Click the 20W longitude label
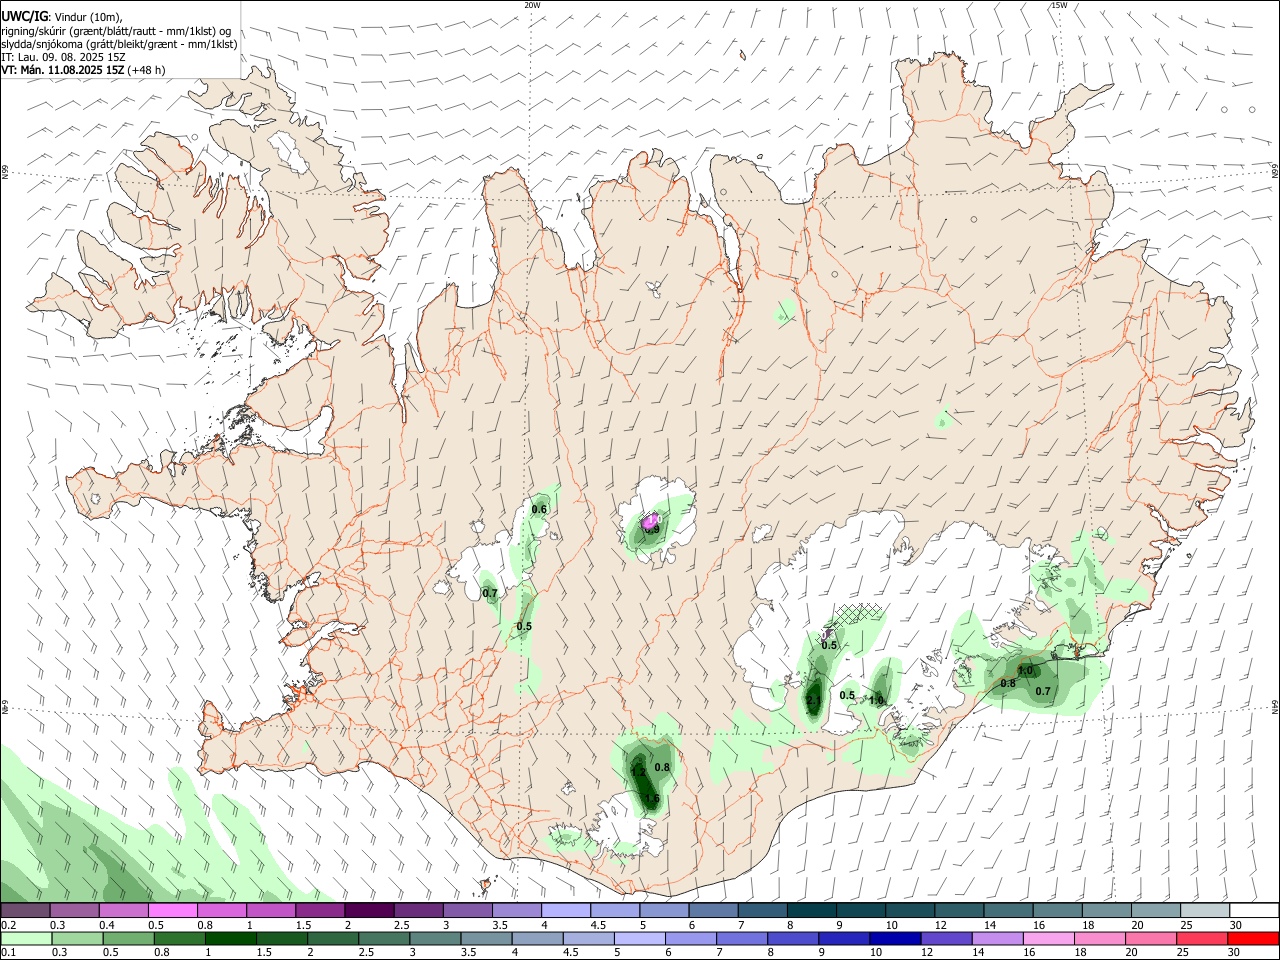Viewport: 1280px width, 960px height. (x=532, y=5)
